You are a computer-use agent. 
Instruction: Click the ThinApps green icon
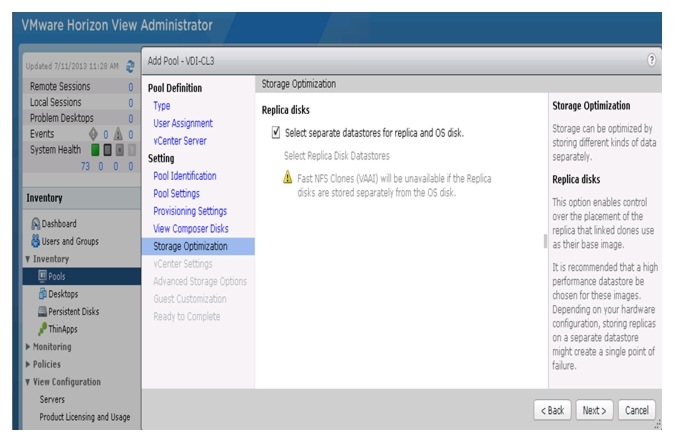click(x=42, y=328)
